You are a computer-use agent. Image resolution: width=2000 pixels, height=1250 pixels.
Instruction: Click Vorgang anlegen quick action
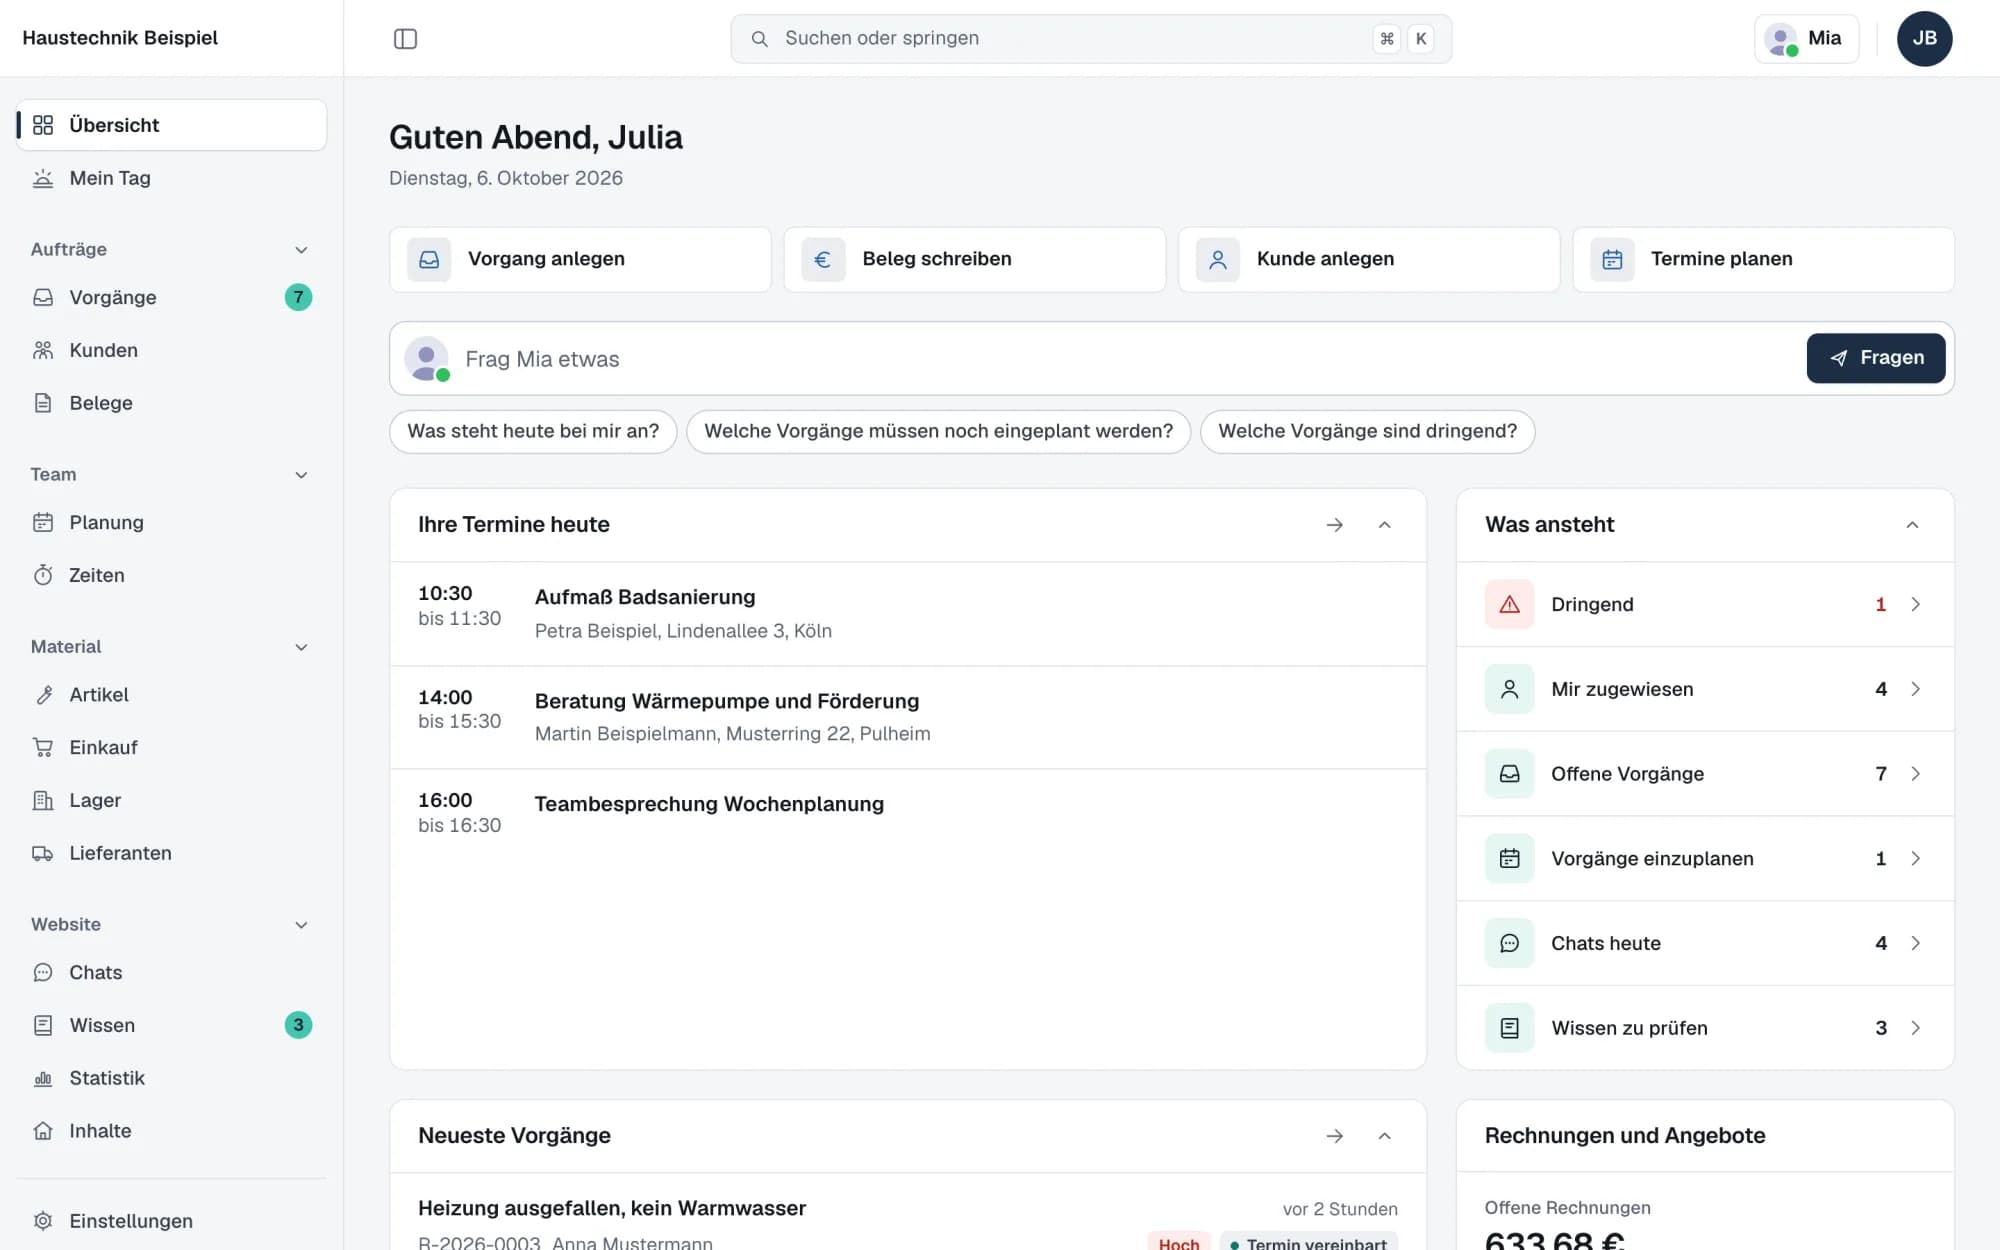580,259
